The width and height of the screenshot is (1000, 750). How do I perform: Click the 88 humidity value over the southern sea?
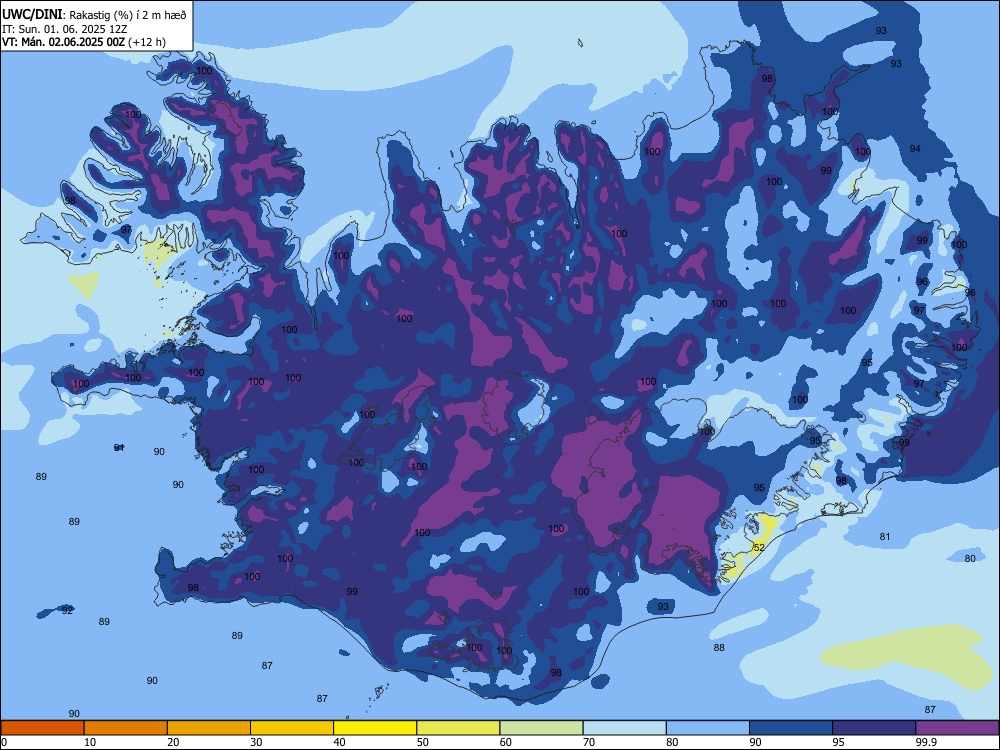(x=719, y=647)
